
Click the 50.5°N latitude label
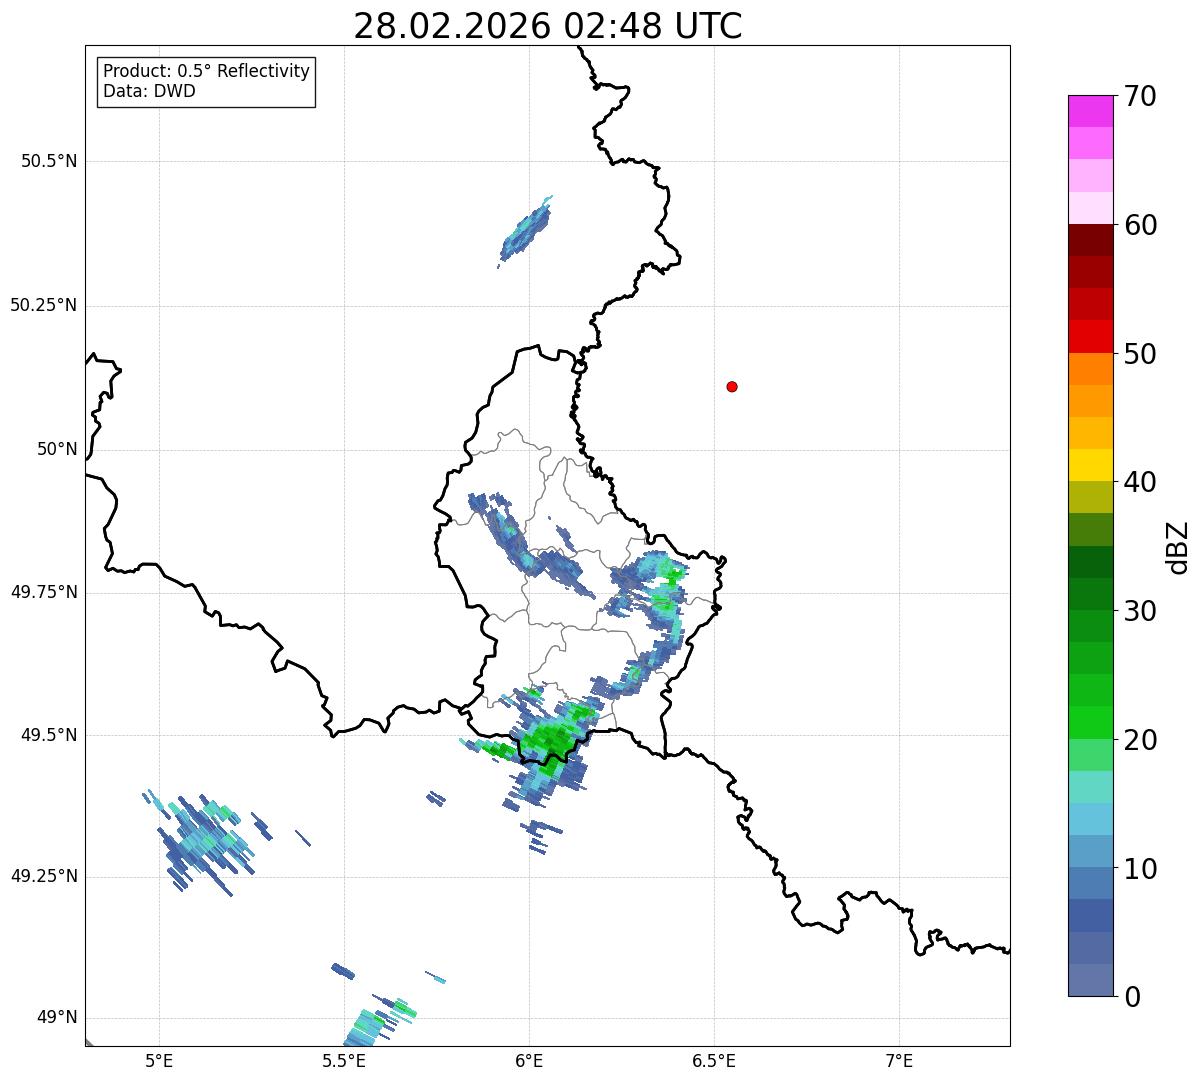pyautogui.click(x=49, y=161)
